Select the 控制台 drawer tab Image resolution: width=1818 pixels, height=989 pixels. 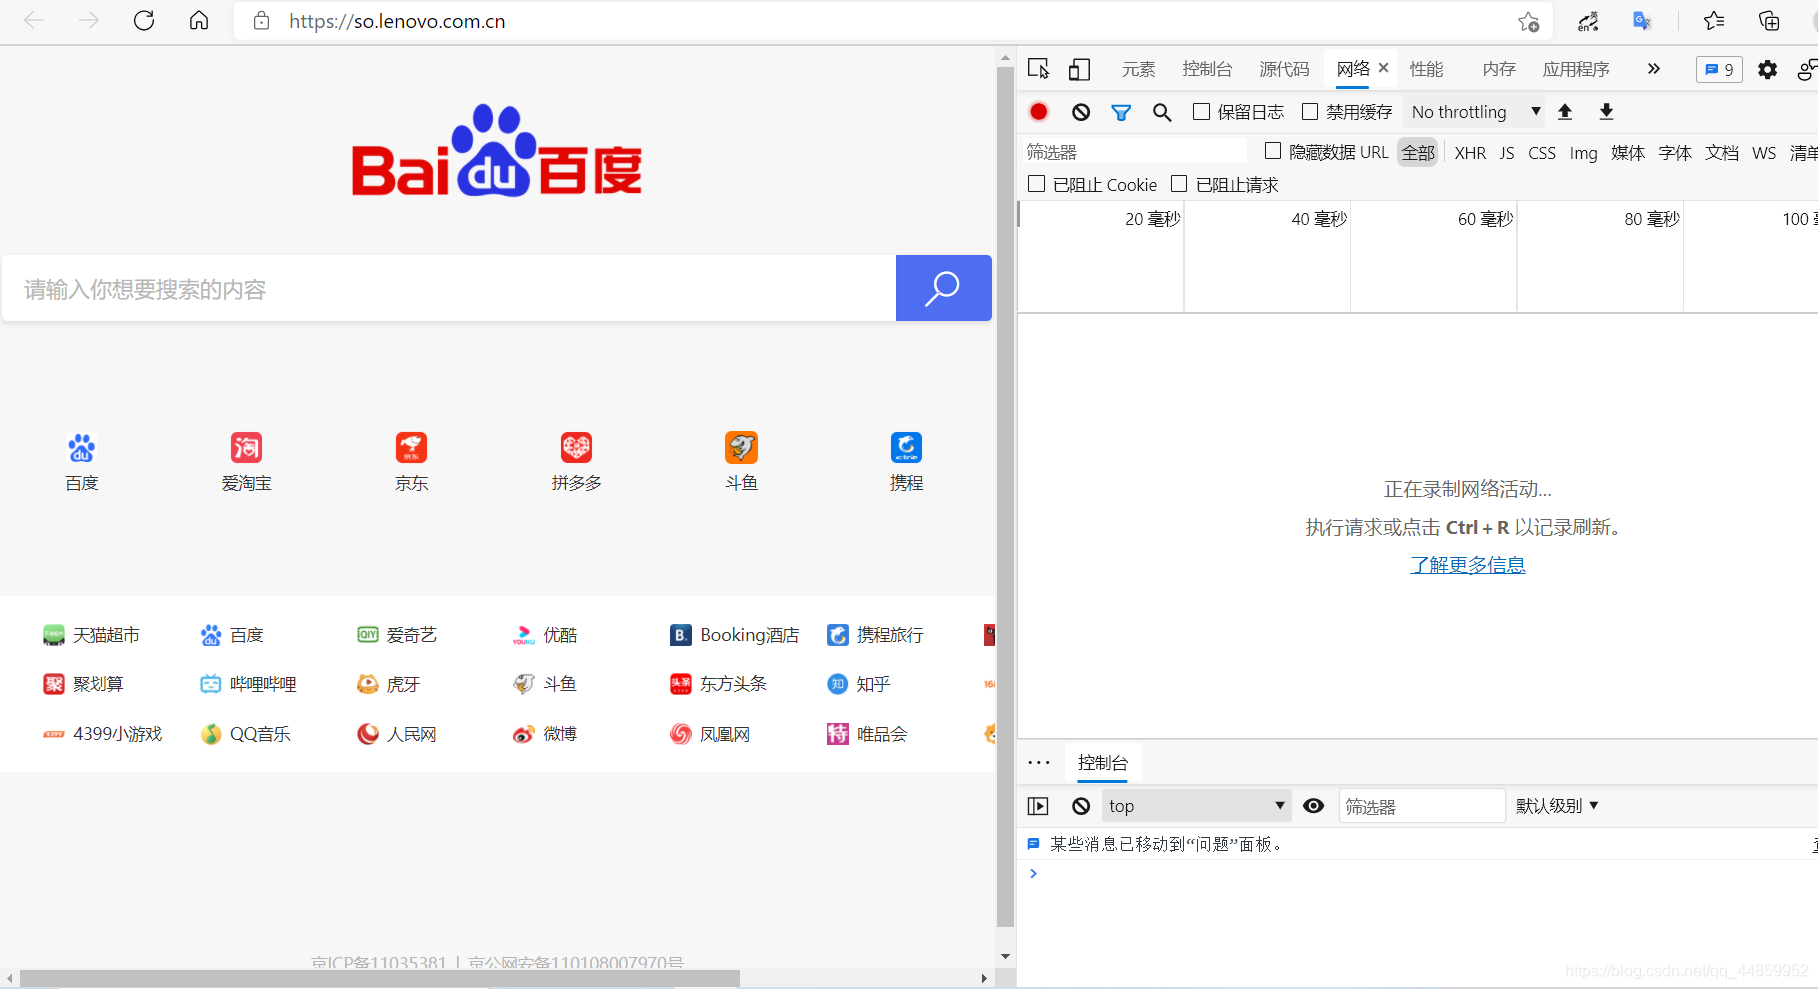pyautogui.click(x=1103, y=763)
